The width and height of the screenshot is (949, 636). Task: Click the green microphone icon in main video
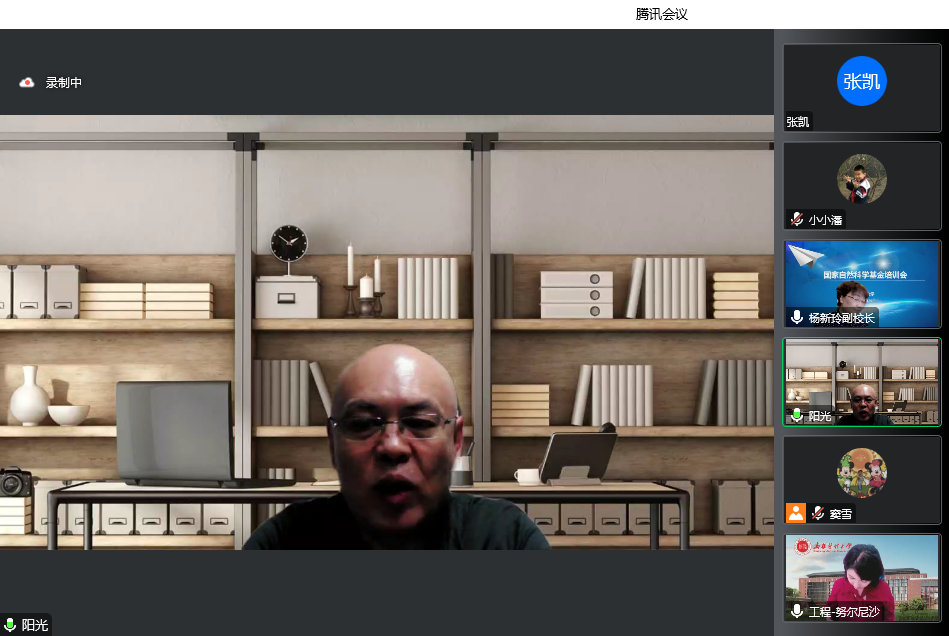(x=11, y=625)
